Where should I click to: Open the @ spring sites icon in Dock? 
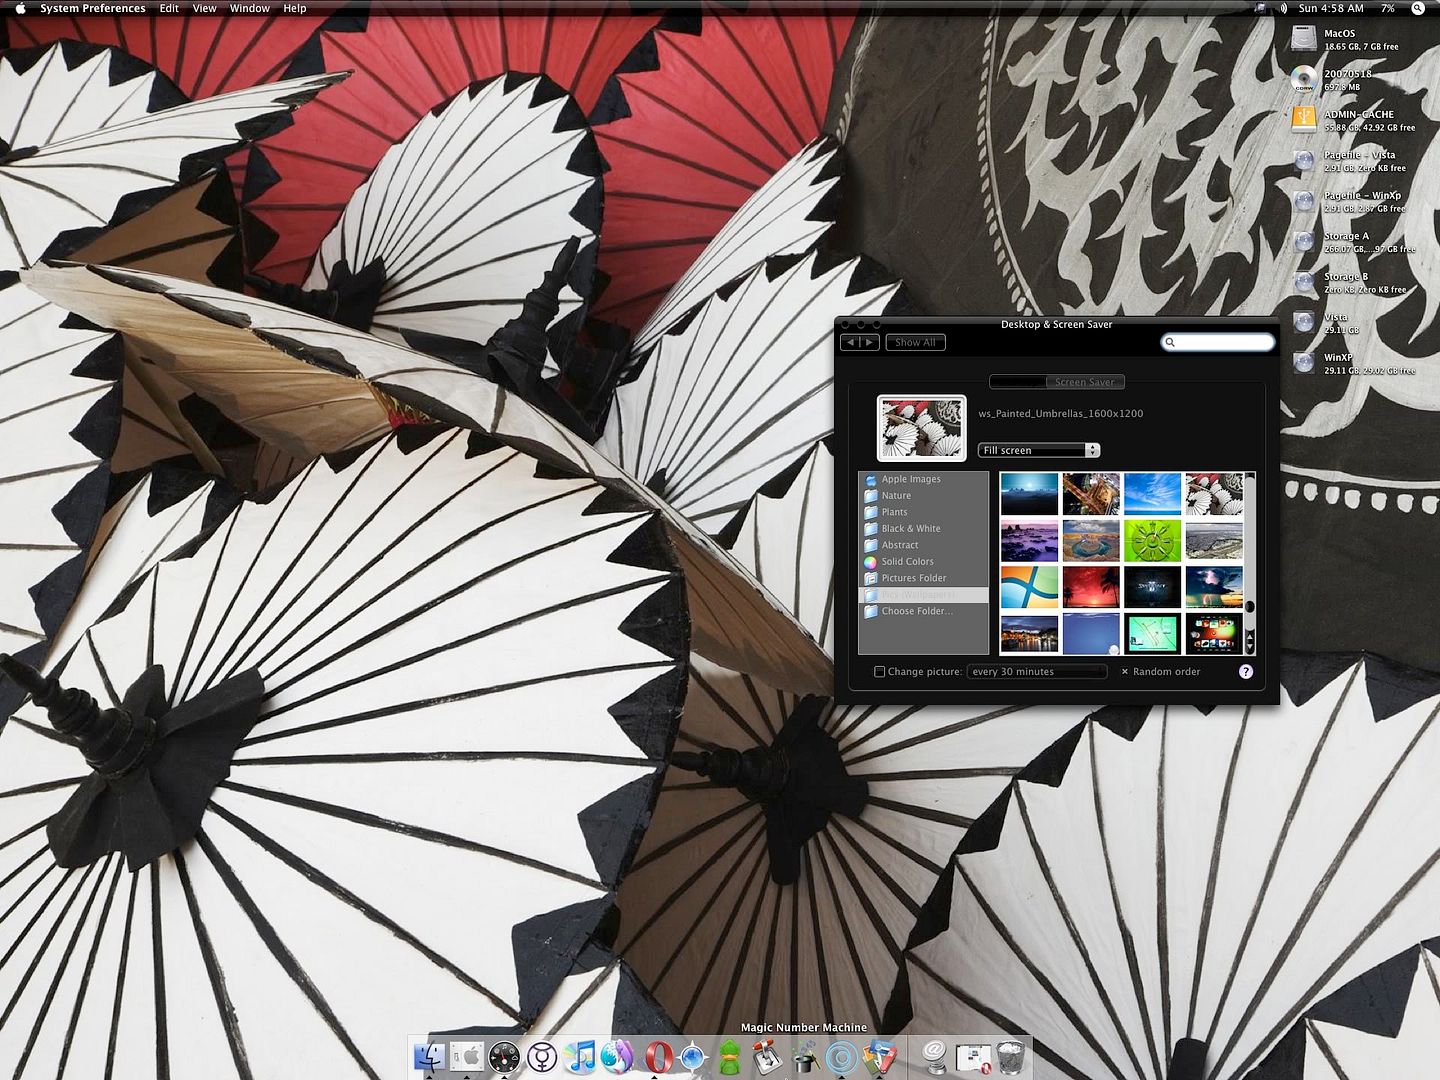(x=935, y=1055)
